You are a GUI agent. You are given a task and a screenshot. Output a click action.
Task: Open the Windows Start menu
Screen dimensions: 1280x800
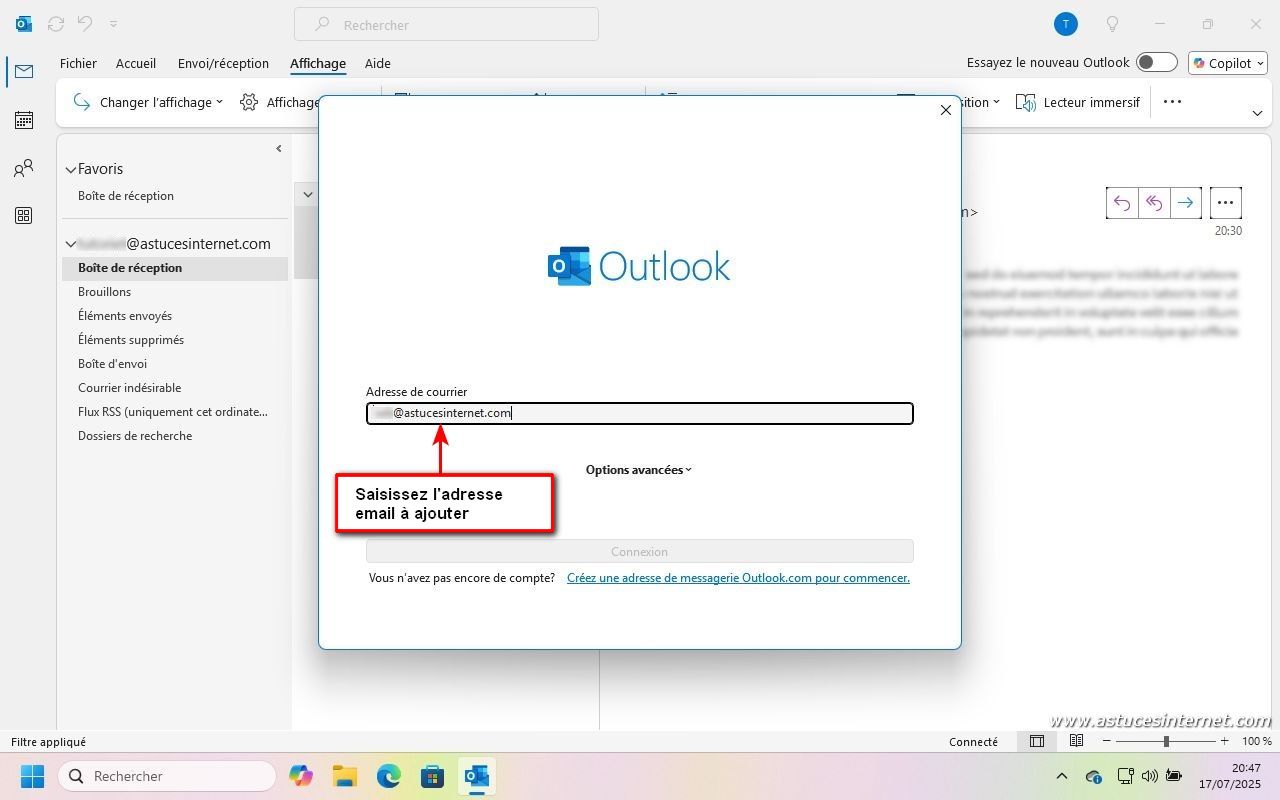32,776
